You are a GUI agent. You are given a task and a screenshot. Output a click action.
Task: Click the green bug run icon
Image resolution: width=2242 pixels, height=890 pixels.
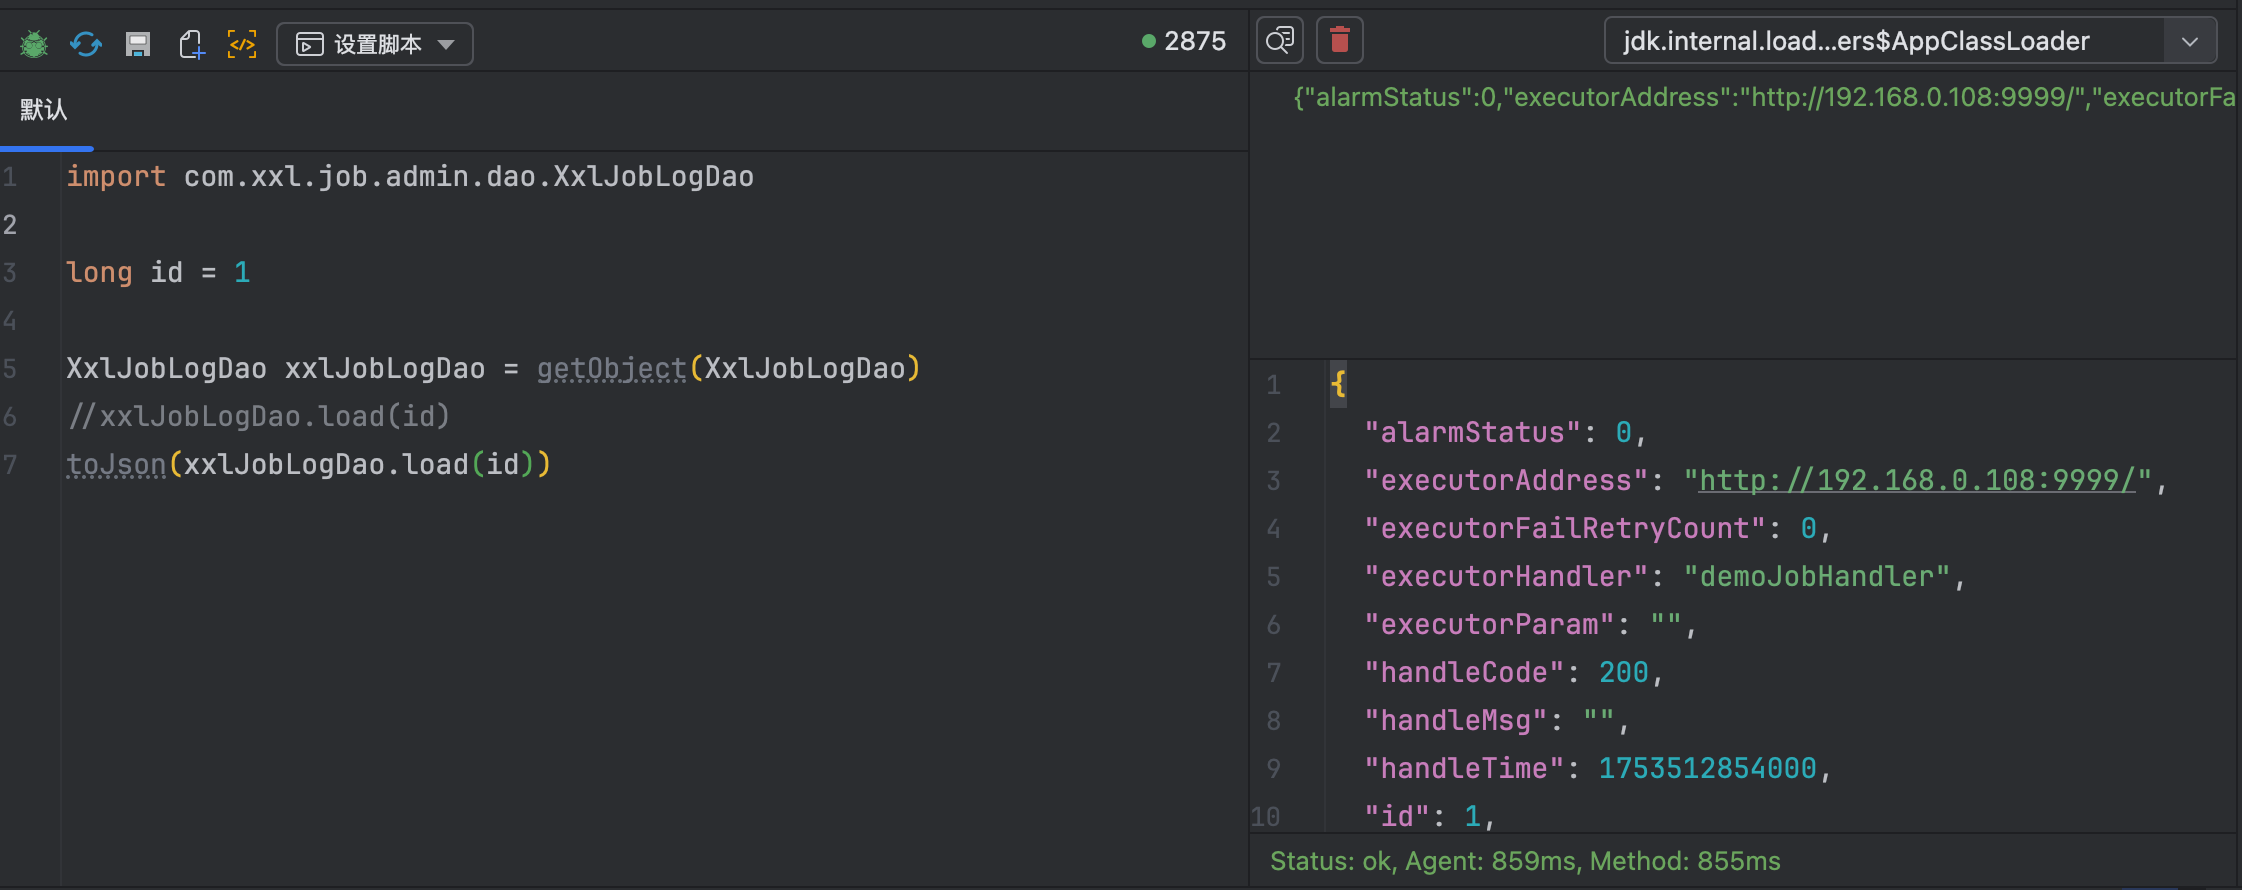pos(34,44)
